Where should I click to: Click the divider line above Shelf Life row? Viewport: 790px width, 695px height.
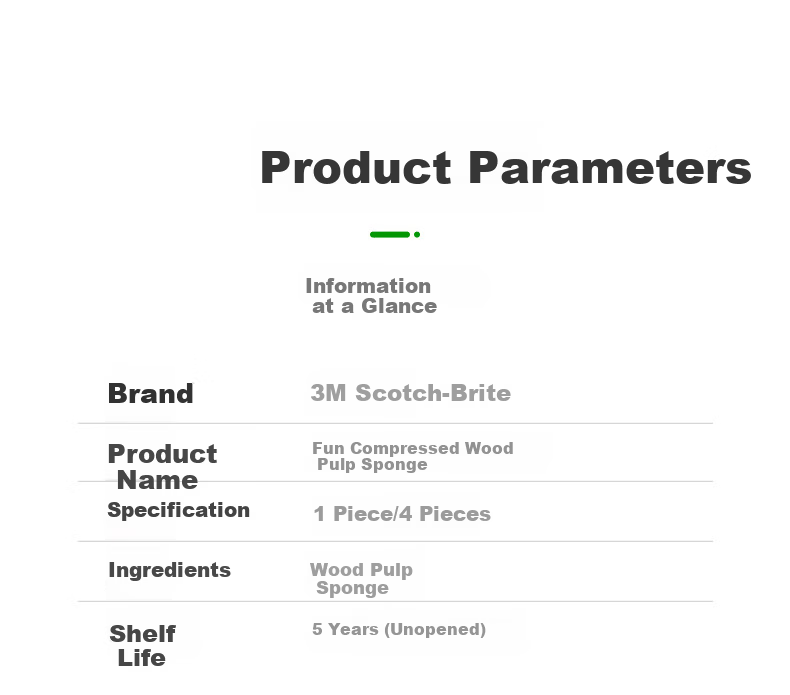pyautogui.click(x=396, y=601)
